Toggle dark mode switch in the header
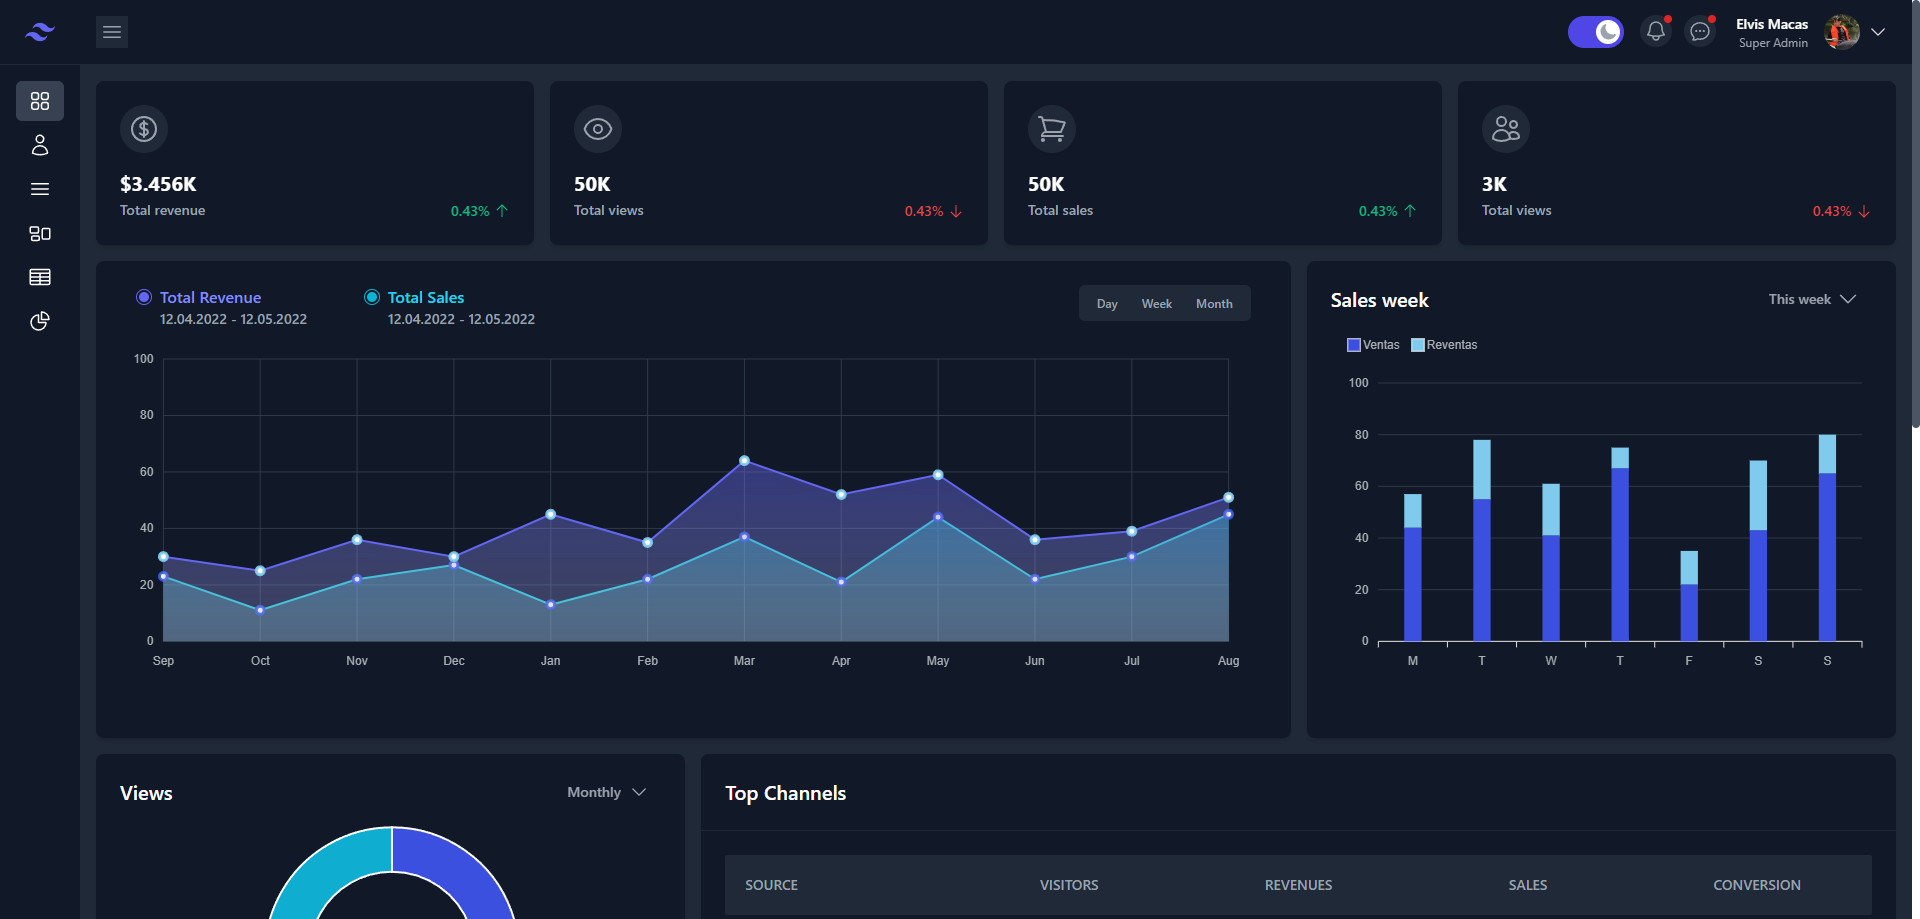This screenshot has height=919, width=1920. tap(1596, 31)
